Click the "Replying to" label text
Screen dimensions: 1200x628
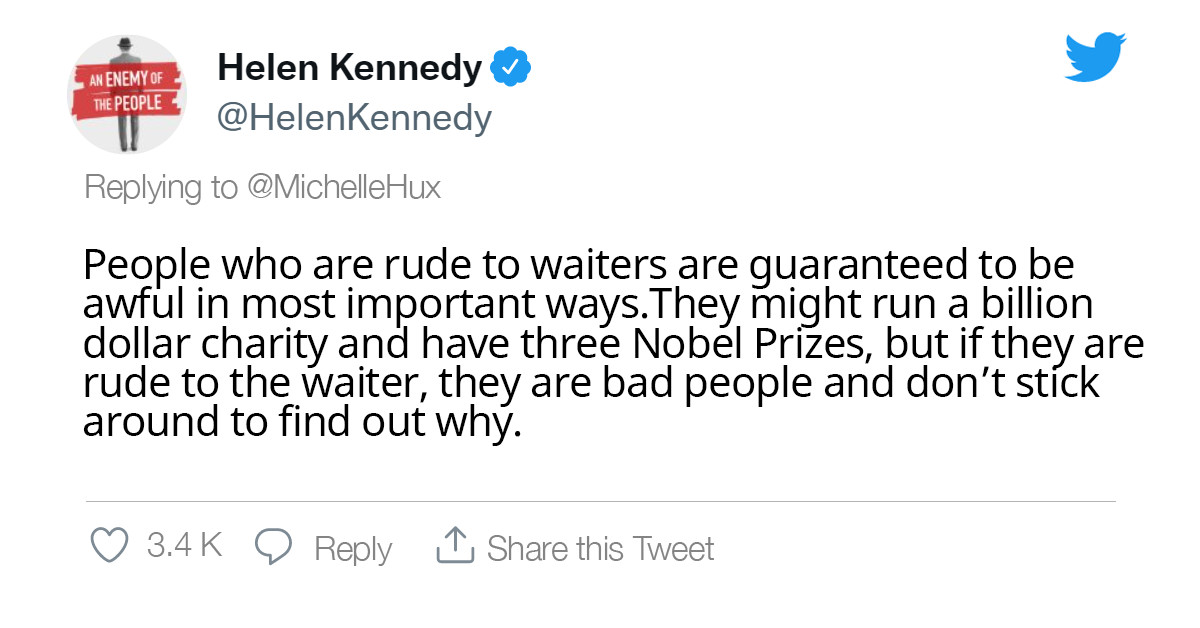(x=161, y=187)
